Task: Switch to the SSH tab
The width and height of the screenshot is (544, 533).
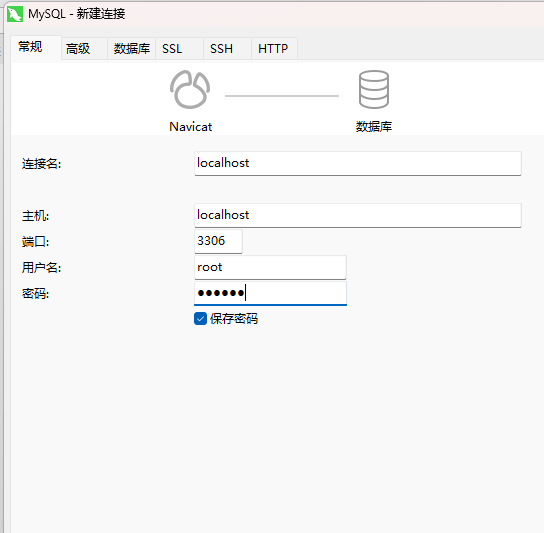Action: (227, 49)
